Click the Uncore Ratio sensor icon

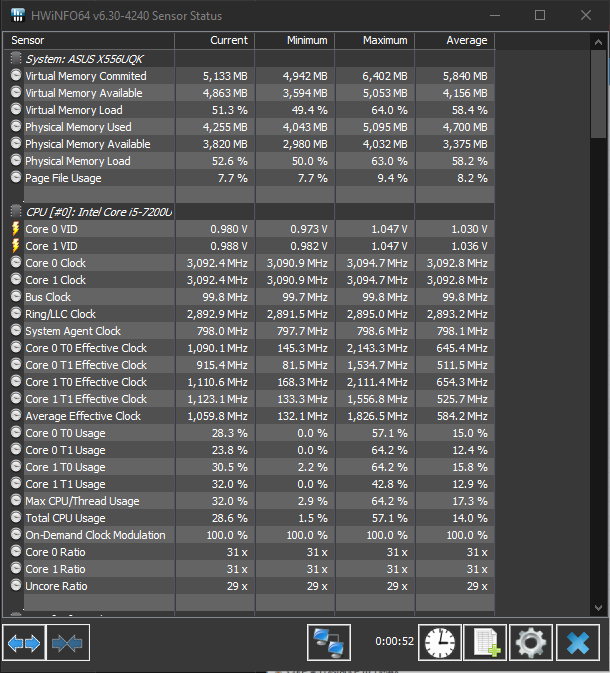[16, 585]
